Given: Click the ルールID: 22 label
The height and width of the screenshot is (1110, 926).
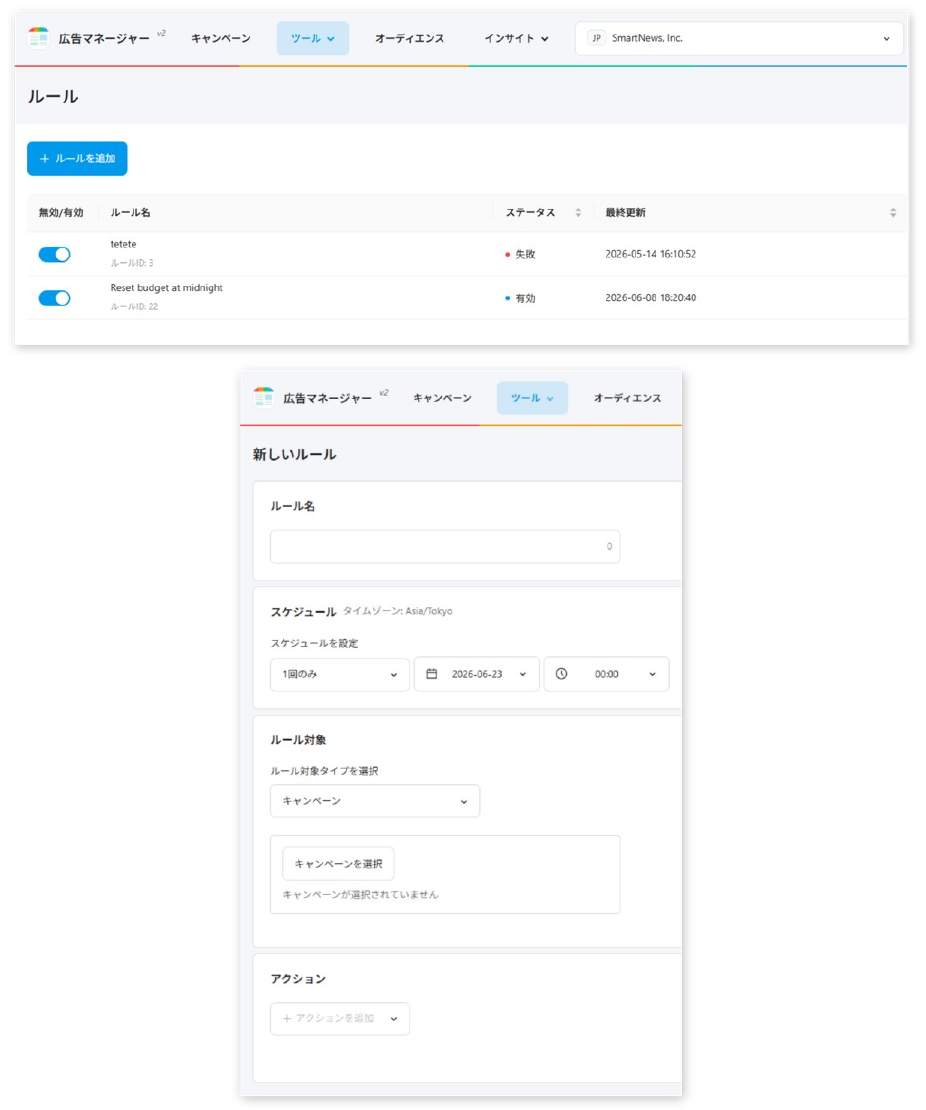Looking at the screenshot, I should pyautogui.click(x=134, y=307).
